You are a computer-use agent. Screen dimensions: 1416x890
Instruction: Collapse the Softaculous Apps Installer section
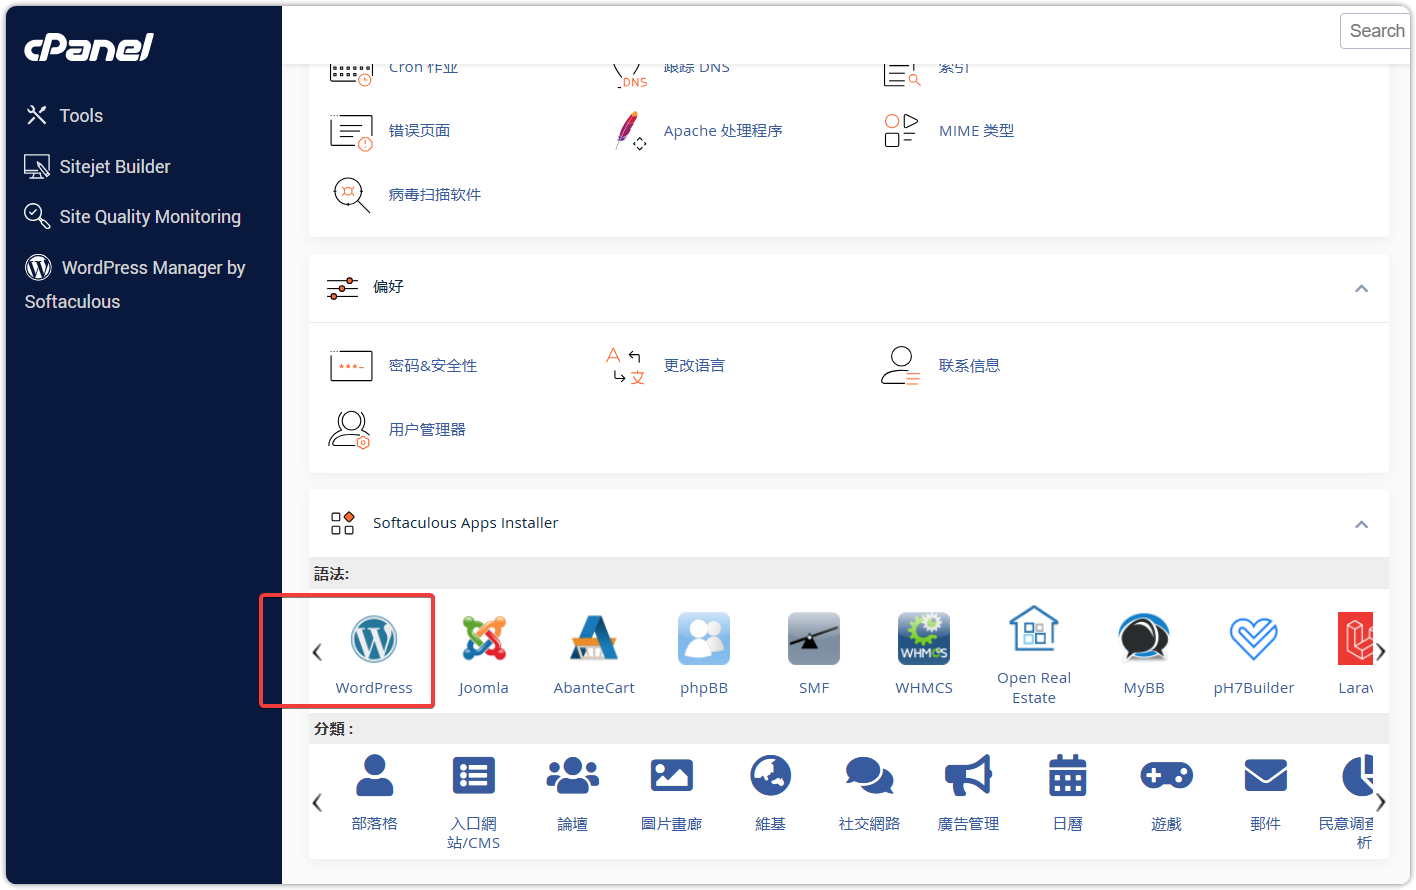pos(1361,524)
